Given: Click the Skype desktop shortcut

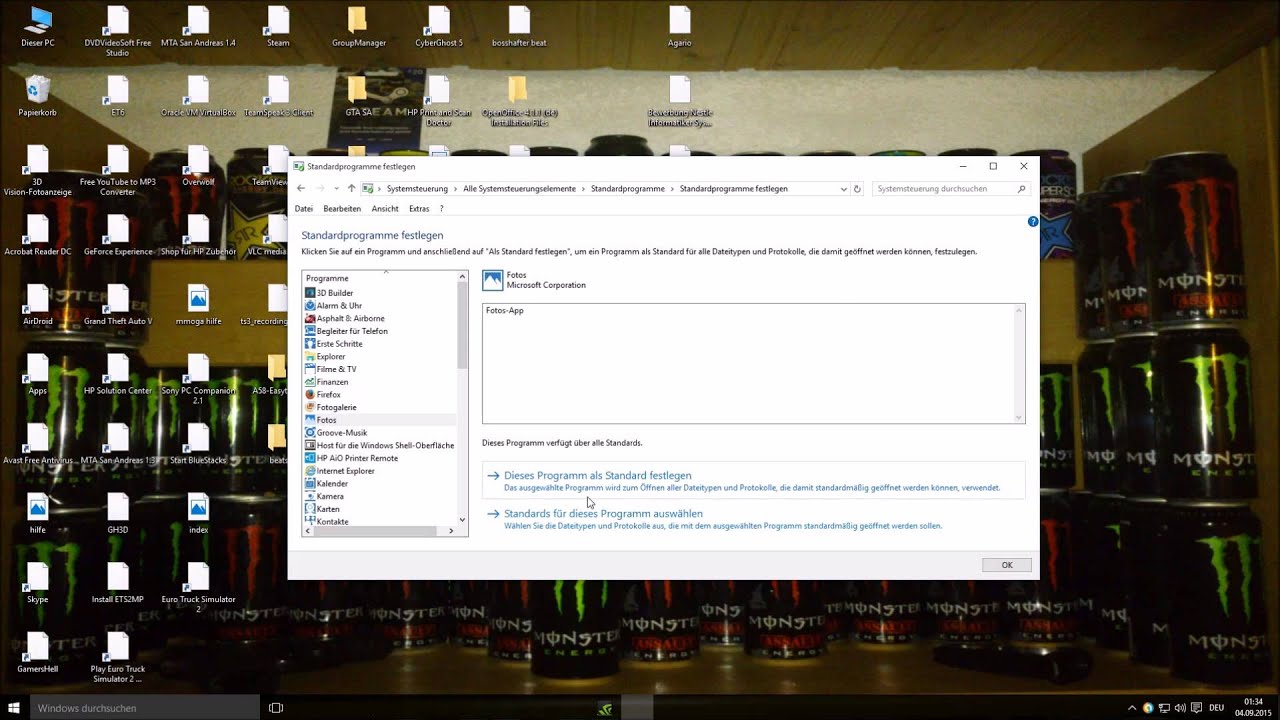Looking at the screenshot, I should point(38,583).
